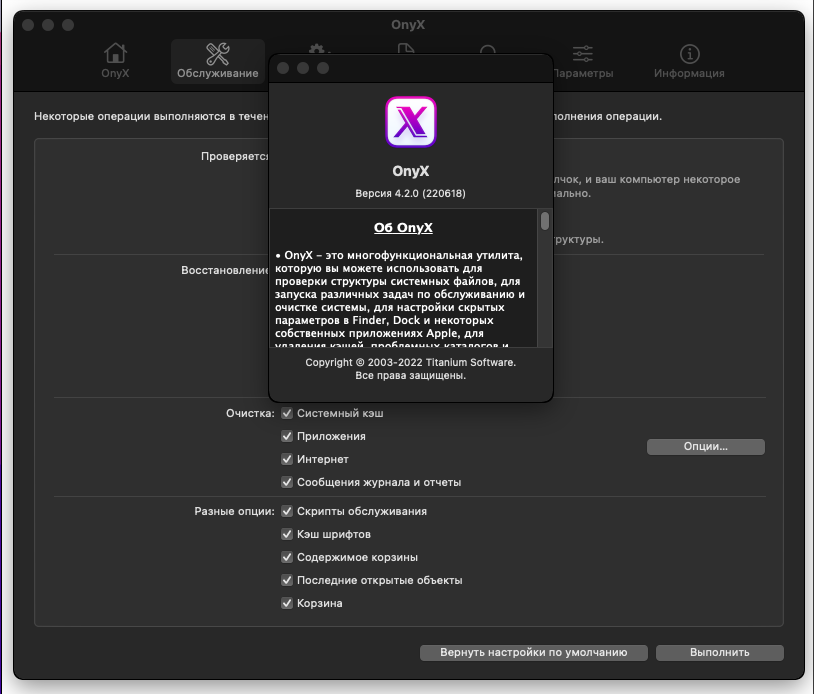Toggle the Интернет checkbox

pyautogui.click(x=287, y=459)
